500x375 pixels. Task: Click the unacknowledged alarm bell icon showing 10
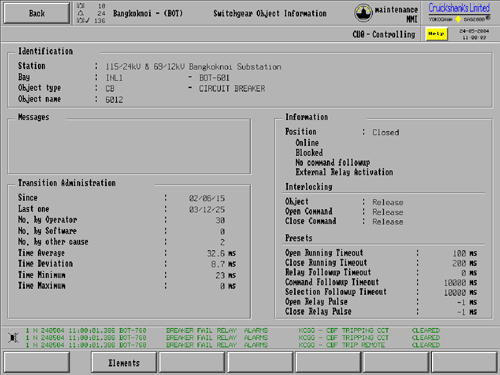tap(81, 6)
